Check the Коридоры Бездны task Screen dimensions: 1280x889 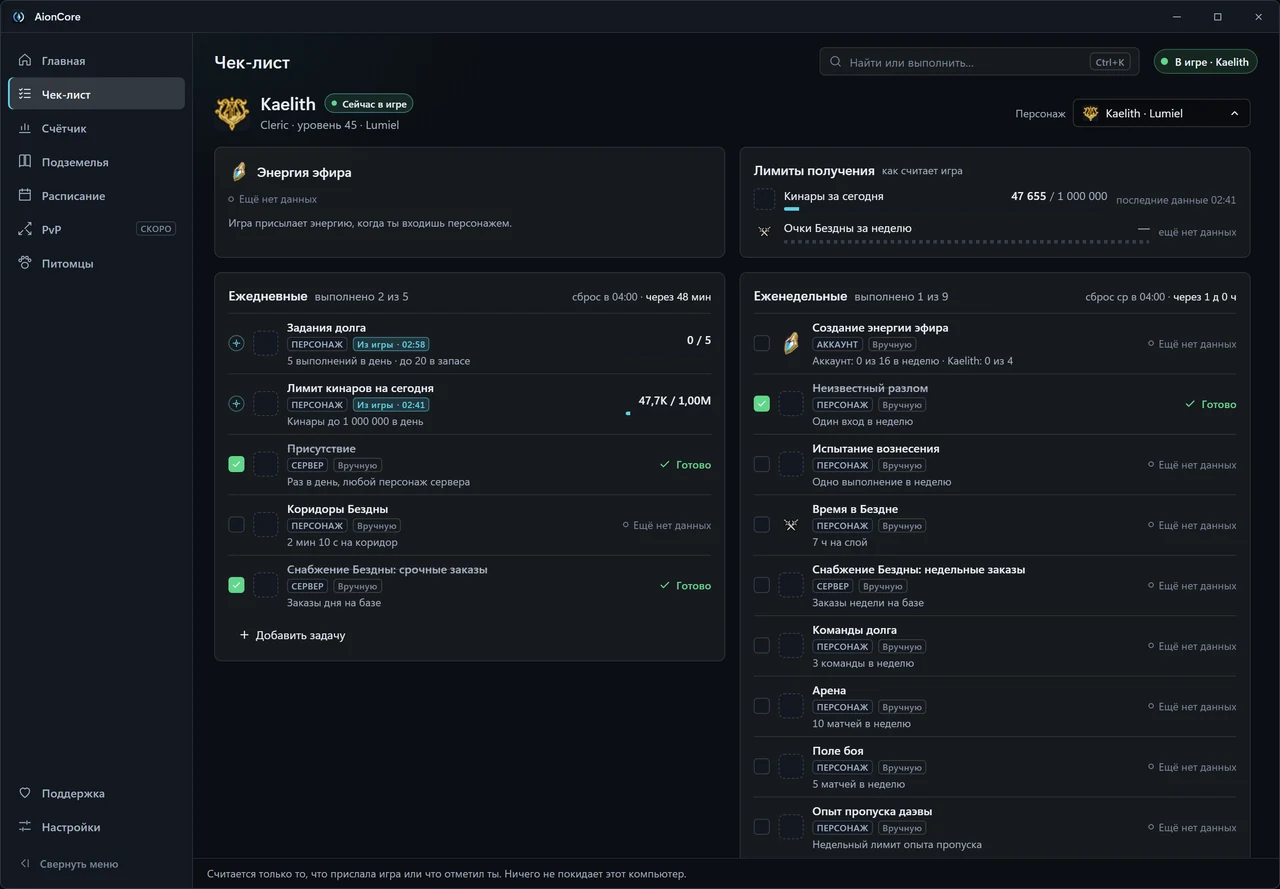pos(236,524)
